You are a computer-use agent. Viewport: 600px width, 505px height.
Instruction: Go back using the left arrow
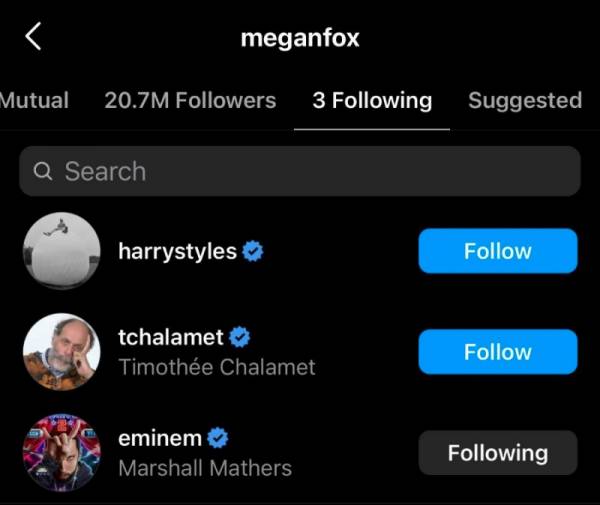[33, 37]
